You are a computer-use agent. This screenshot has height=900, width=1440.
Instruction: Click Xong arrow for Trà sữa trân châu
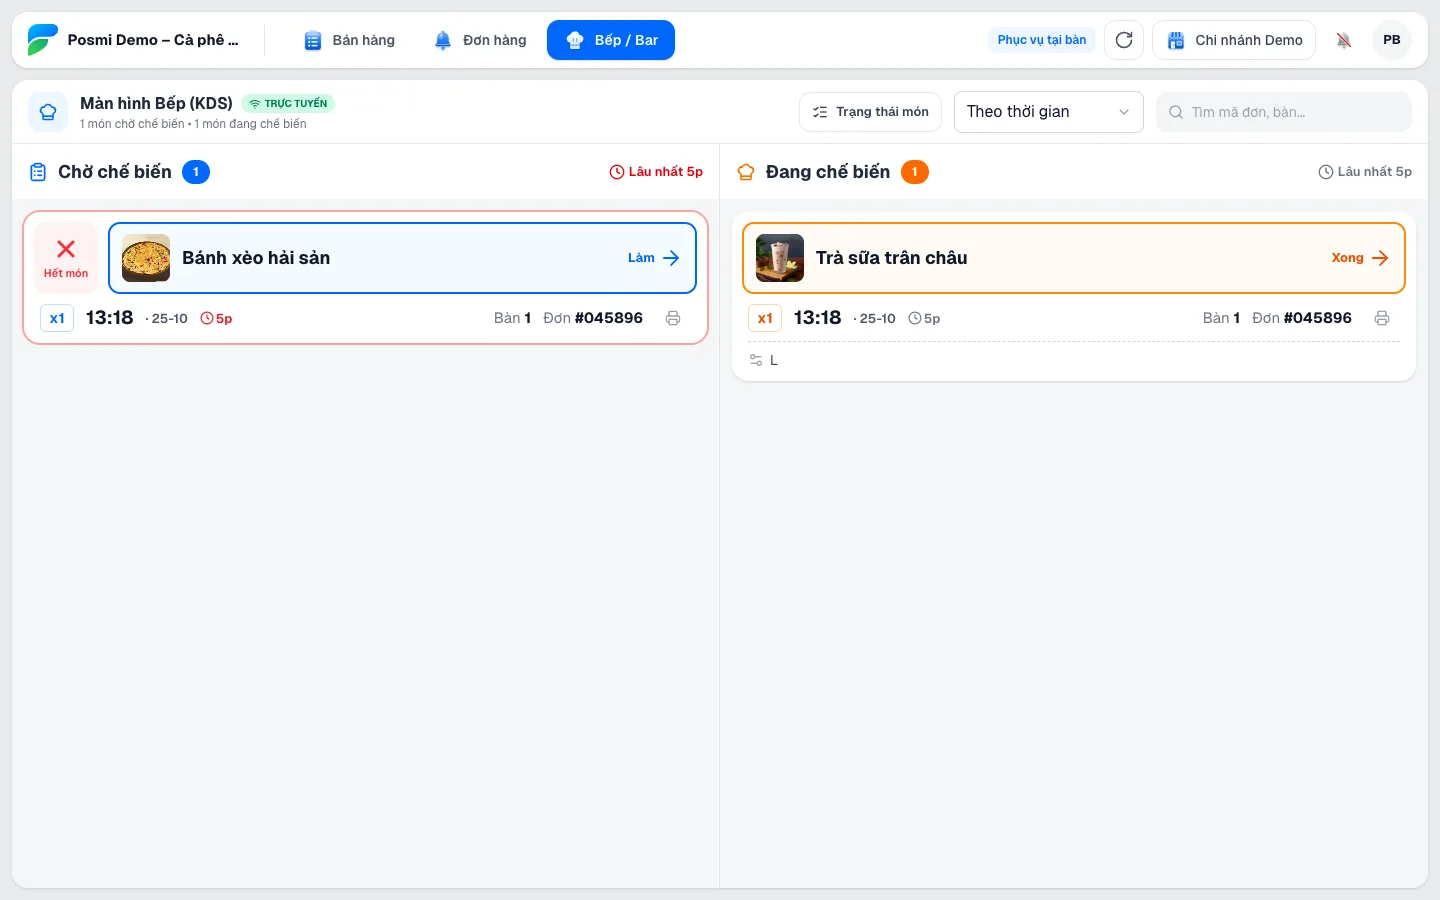(1360, 258)
